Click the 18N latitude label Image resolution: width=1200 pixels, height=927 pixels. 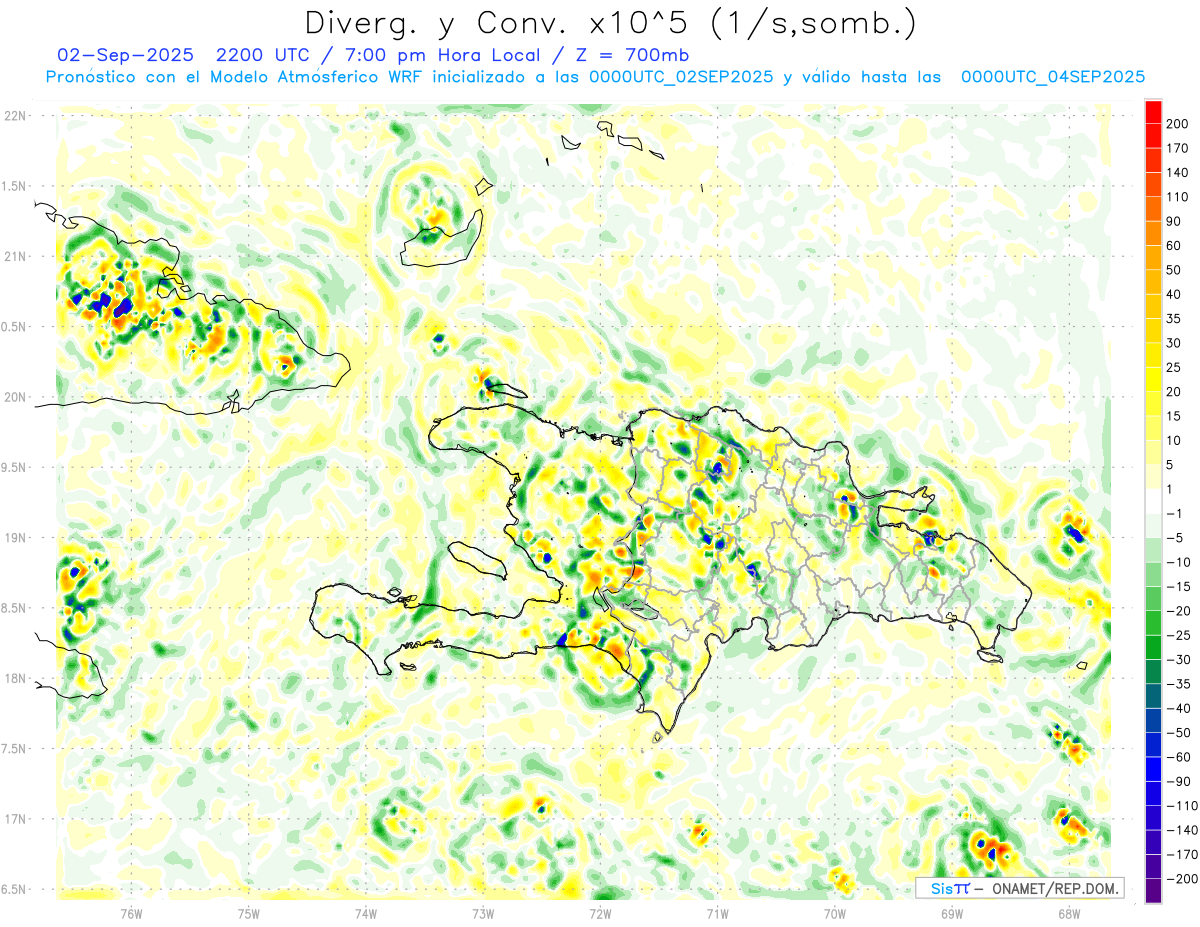15,678
